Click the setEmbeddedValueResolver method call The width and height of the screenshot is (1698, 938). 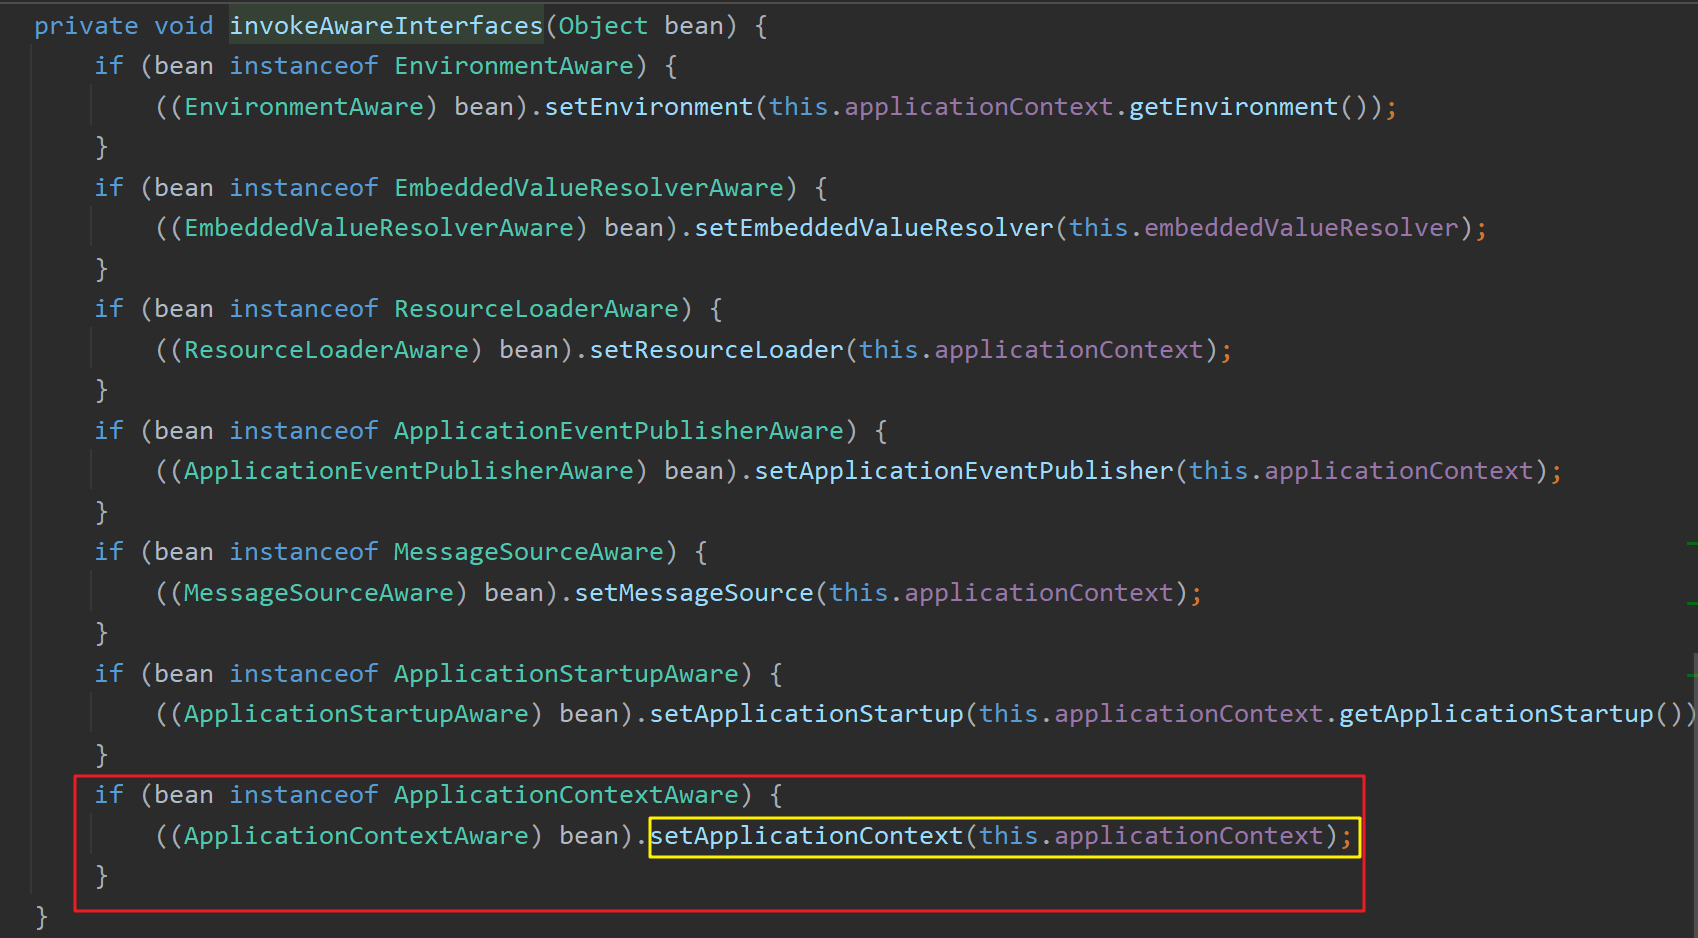click(874, 228)
